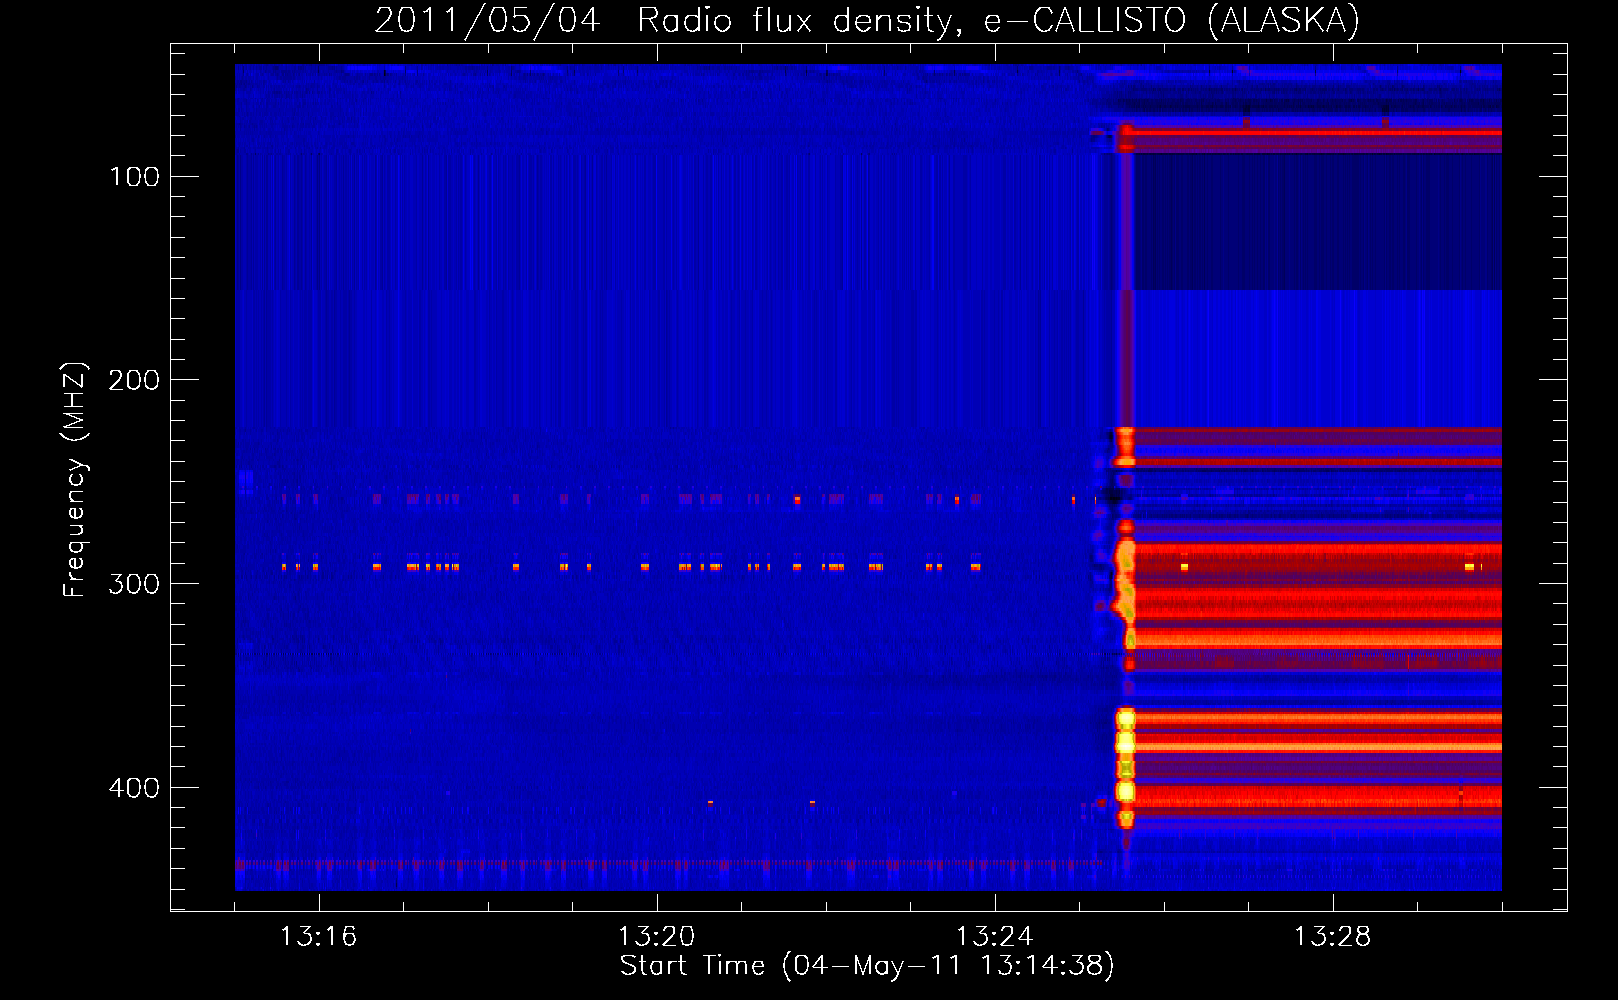This screenshot has height=1000, width=1618.
Task: Click the 'Start Time (04-May-11 13:14:38)' axis title
Action: pos(867,966)
